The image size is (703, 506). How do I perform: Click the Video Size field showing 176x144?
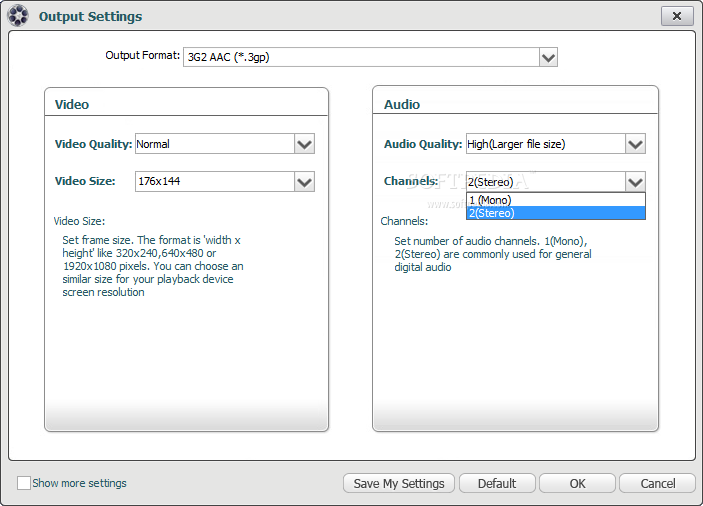[214, 182]
